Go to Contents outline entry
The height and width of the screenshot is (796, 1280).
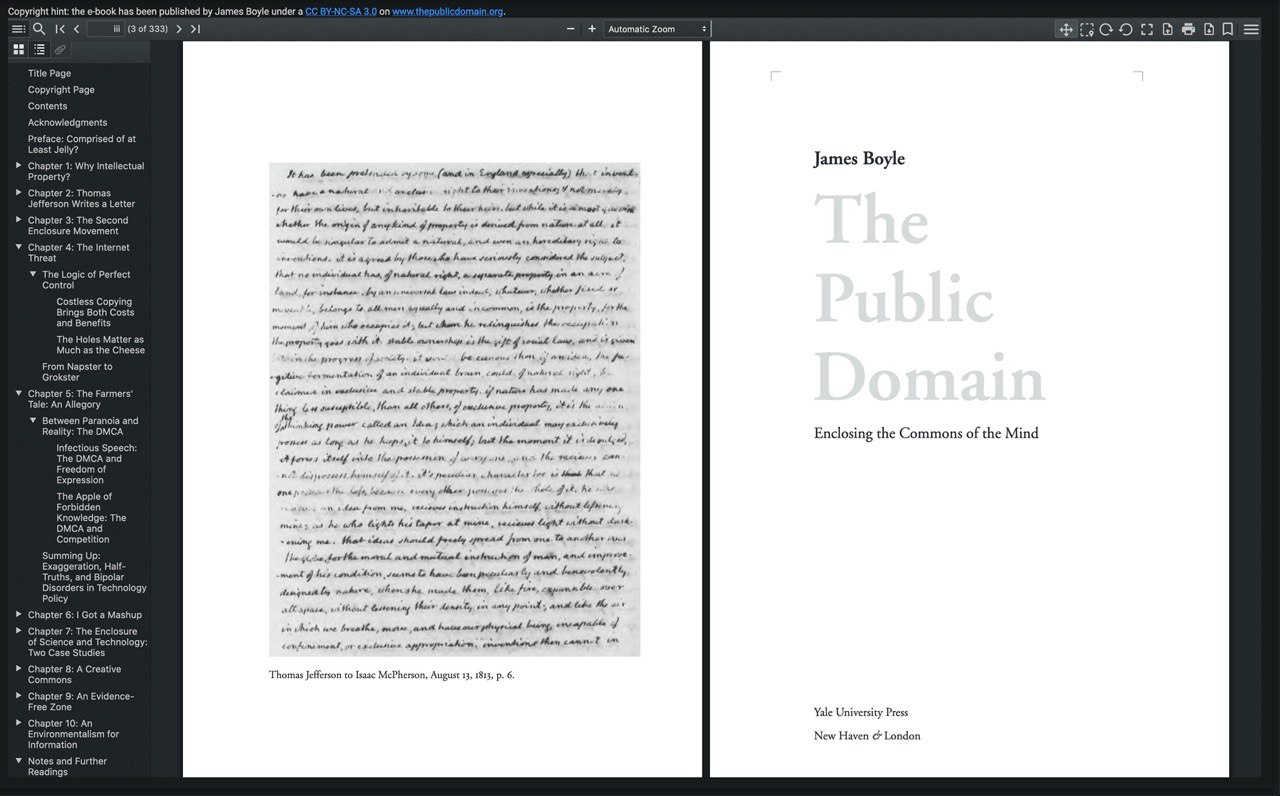(x=47, y=106)
